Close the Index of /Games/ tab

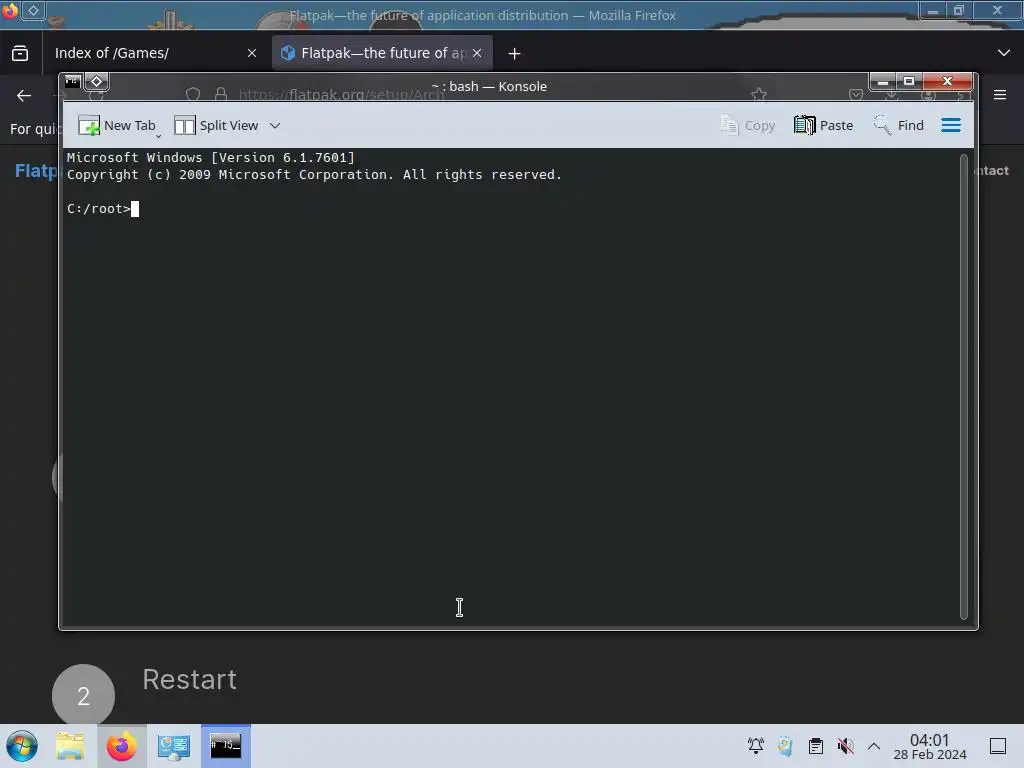(252, 53)
